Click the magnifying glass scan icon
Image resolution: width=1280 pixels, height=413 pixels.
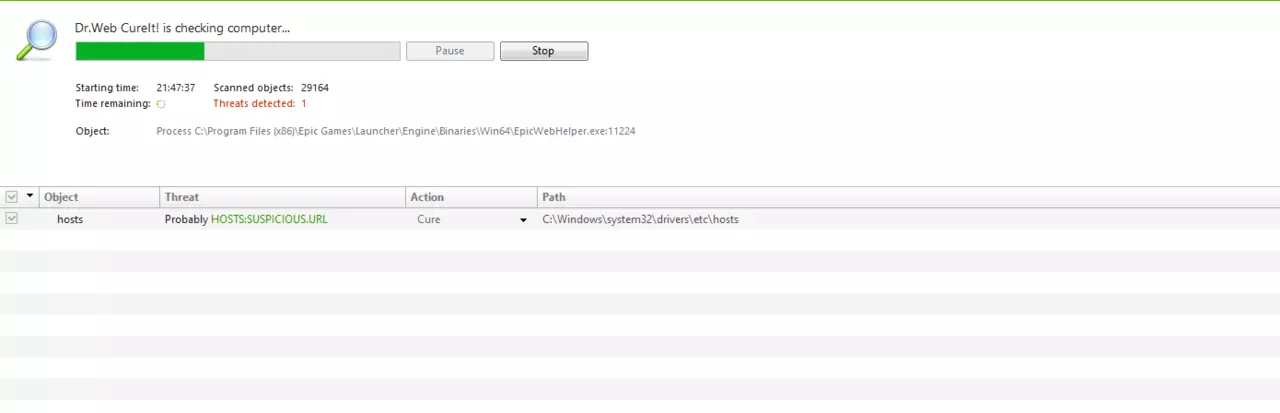(38, 42)
